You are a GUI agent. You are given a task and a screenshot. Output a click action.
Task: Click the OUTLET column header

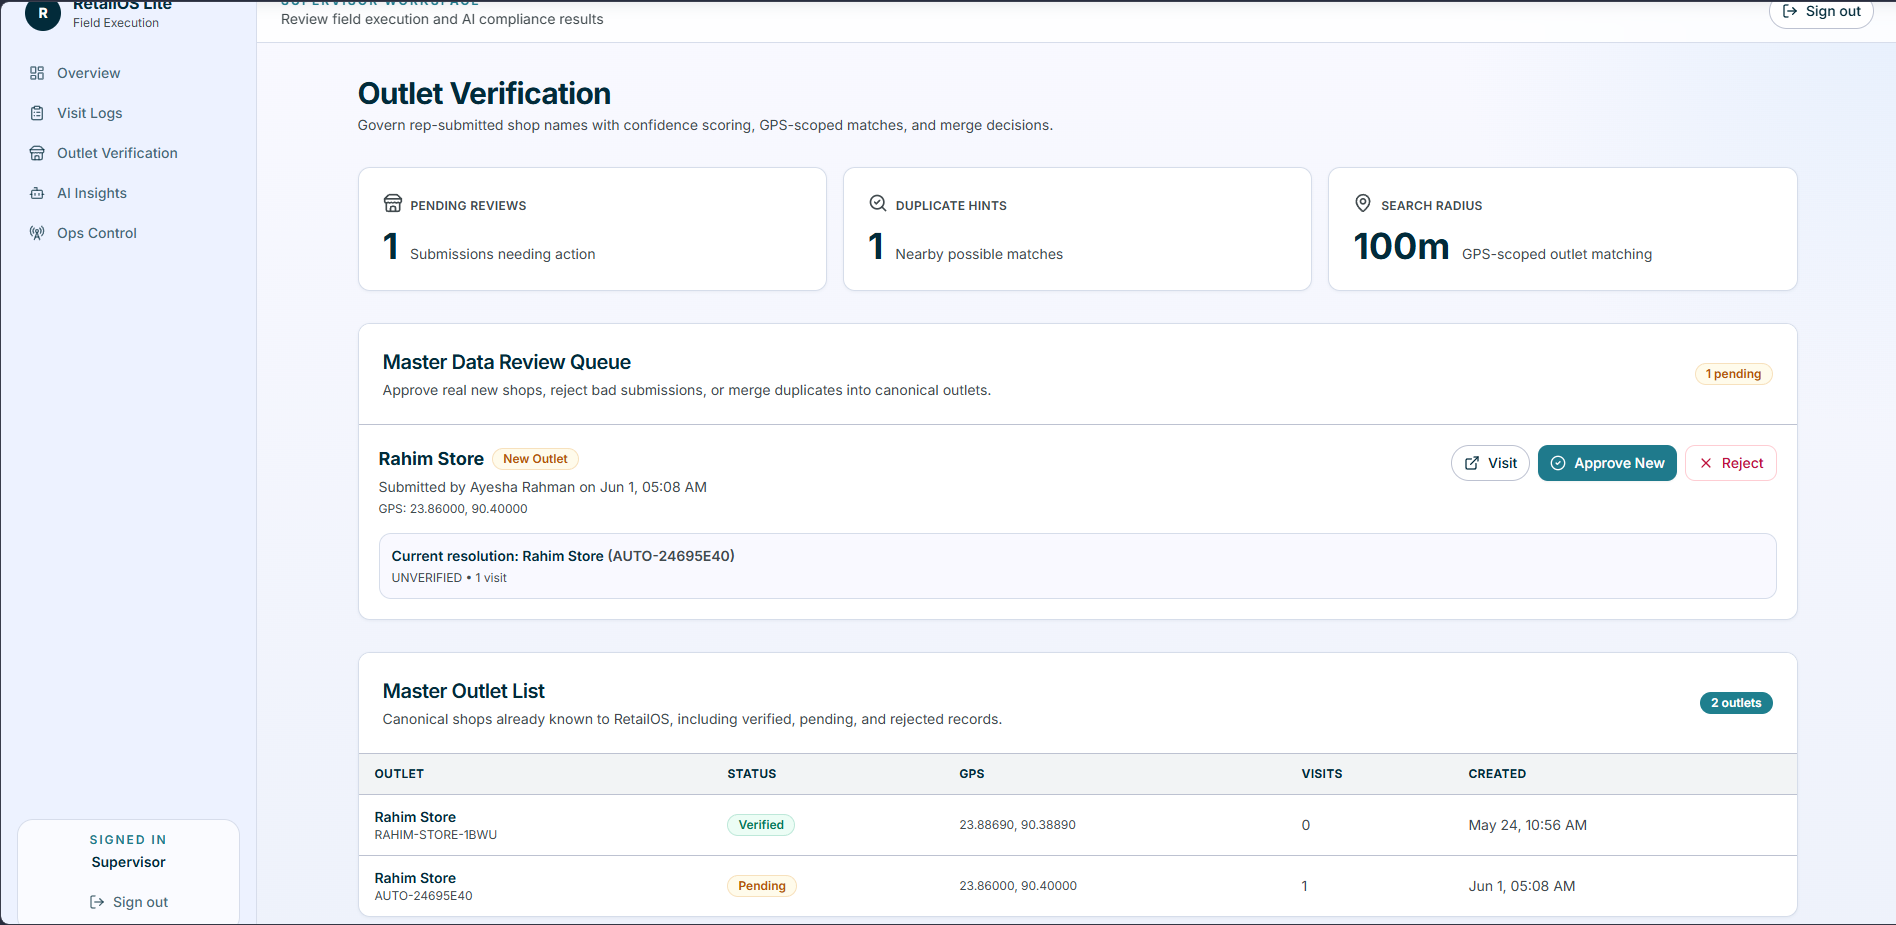pyautogui.click(x=399, y=774)
